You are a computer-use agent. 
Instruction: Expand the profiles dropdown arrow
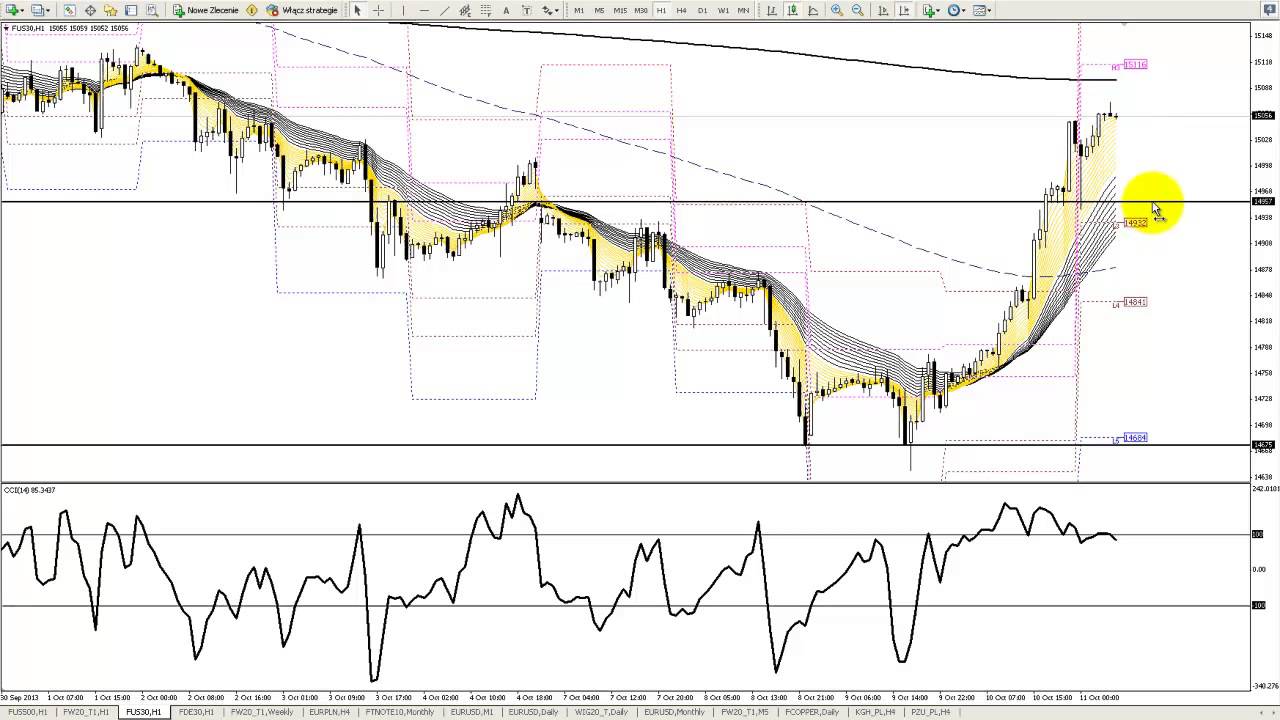pos(48,10)
